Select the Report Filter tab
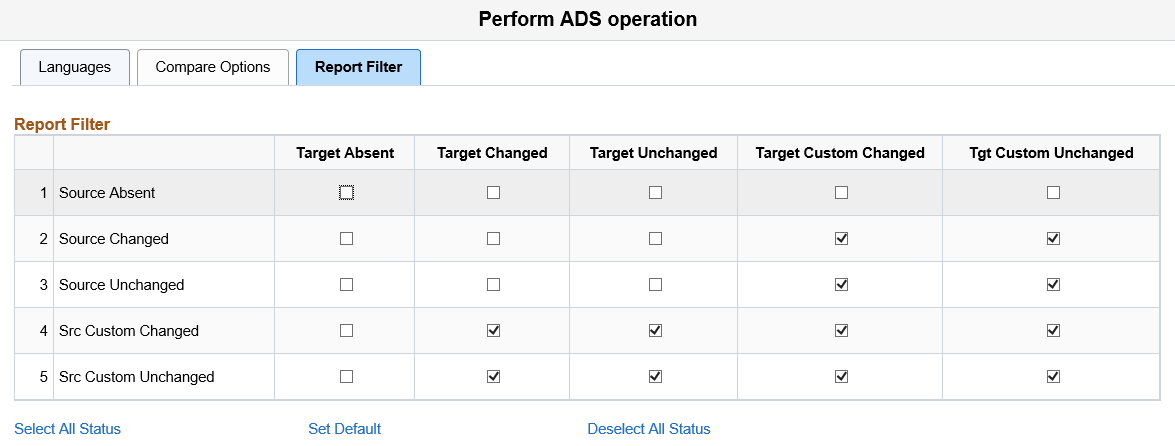1175x446 pixels. point(358,67)
